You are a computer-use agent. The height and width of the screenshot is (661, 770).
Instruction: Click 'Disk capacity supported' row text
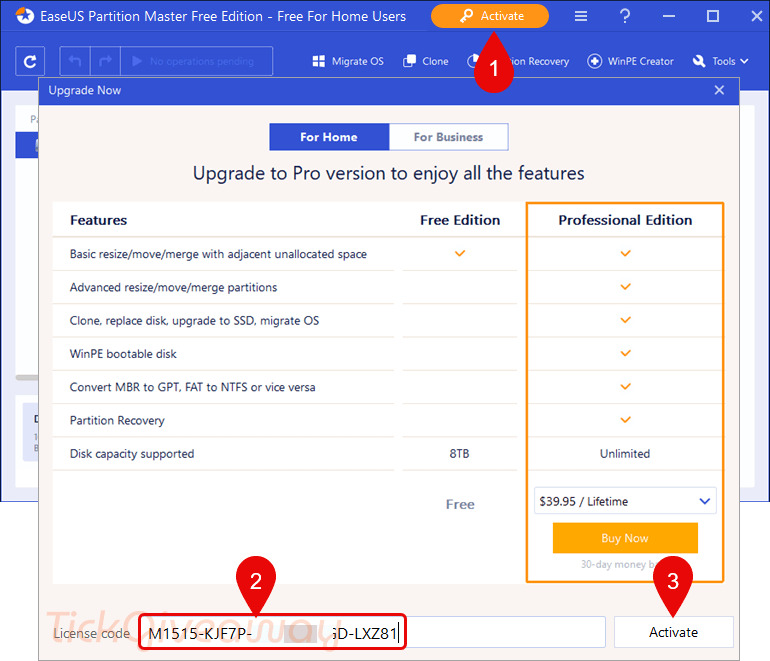pos(132,454)
